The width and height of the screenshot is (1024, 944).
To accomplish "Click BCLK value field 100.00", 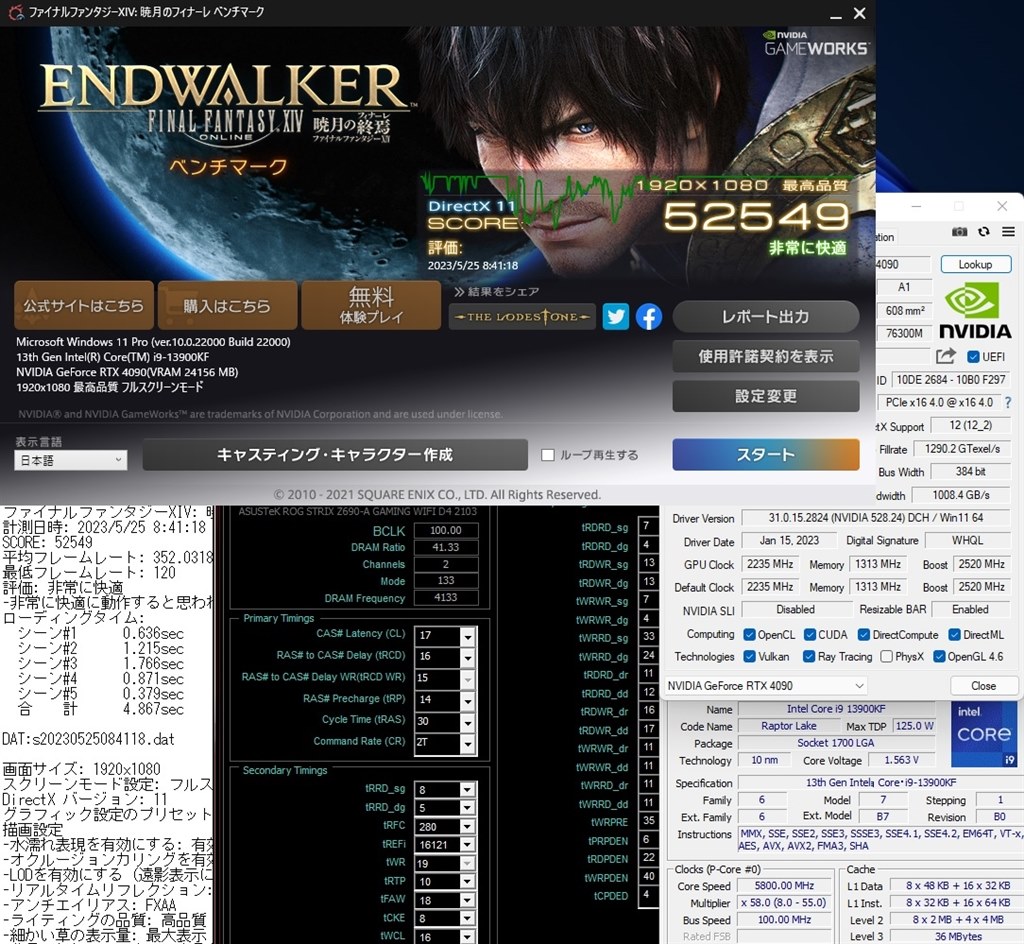I will click(x=445, y=531).
